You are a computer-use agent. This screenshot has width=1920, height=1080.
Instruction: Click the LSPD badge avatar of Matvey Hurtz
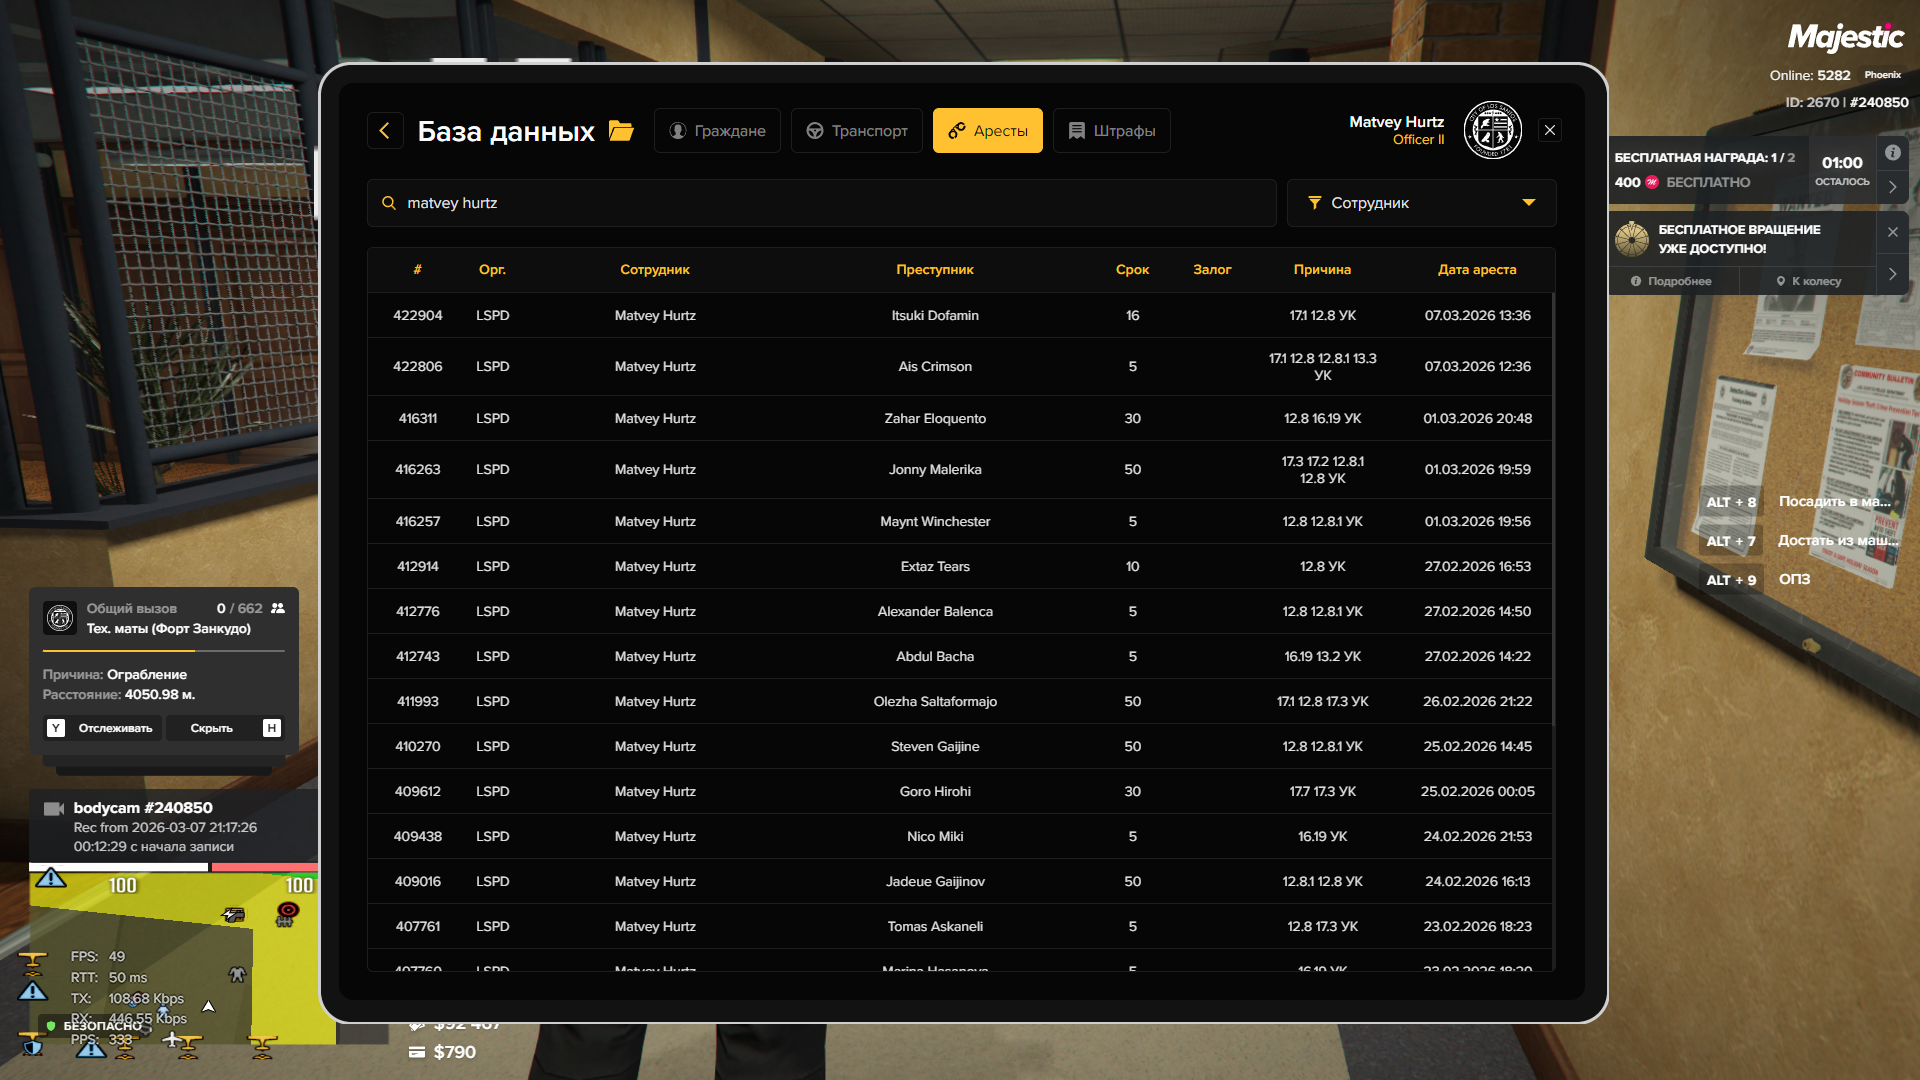tap(1492, 130)
